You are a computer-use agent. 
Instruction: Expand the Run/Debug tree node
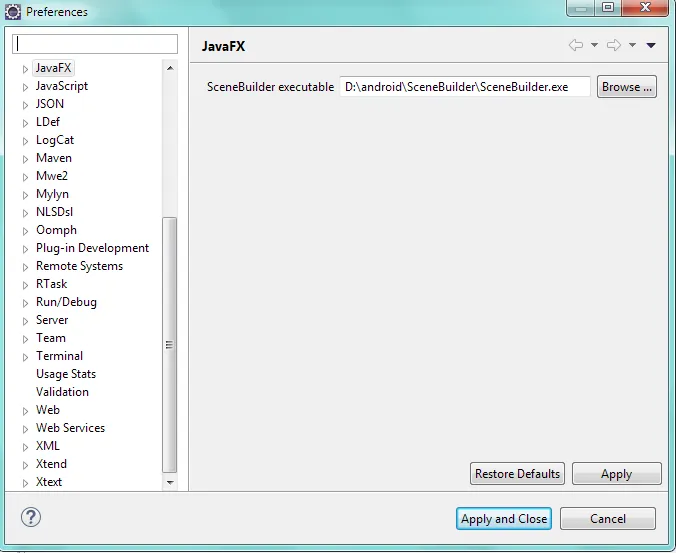click(25, 303)
